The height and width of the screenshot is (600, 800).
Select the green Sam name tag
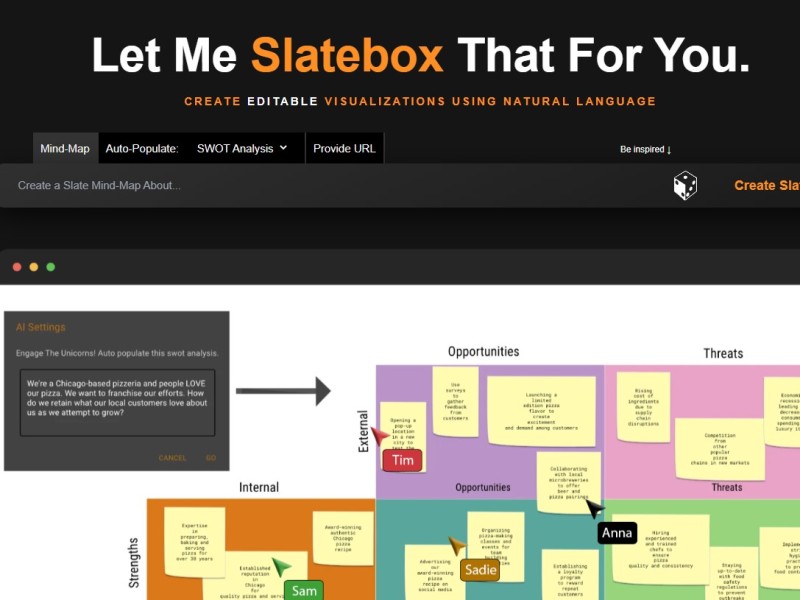[x=304, y=590]
